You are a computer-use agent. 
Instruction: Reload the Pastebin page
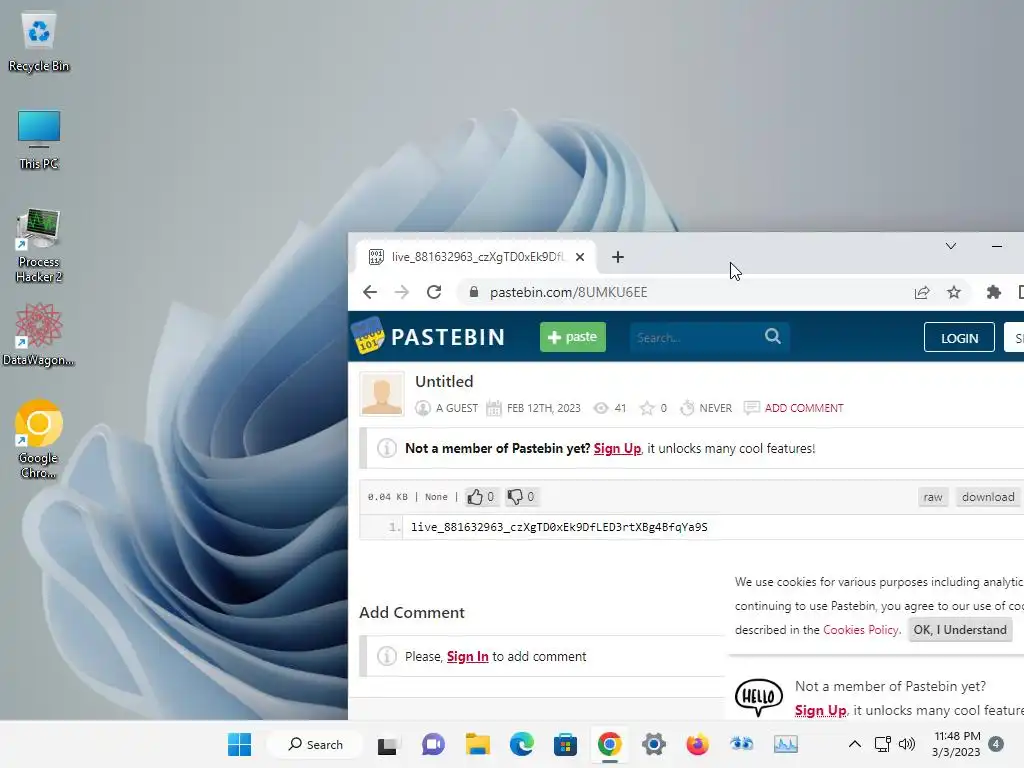pyautogui.click(x=434, y=292)
